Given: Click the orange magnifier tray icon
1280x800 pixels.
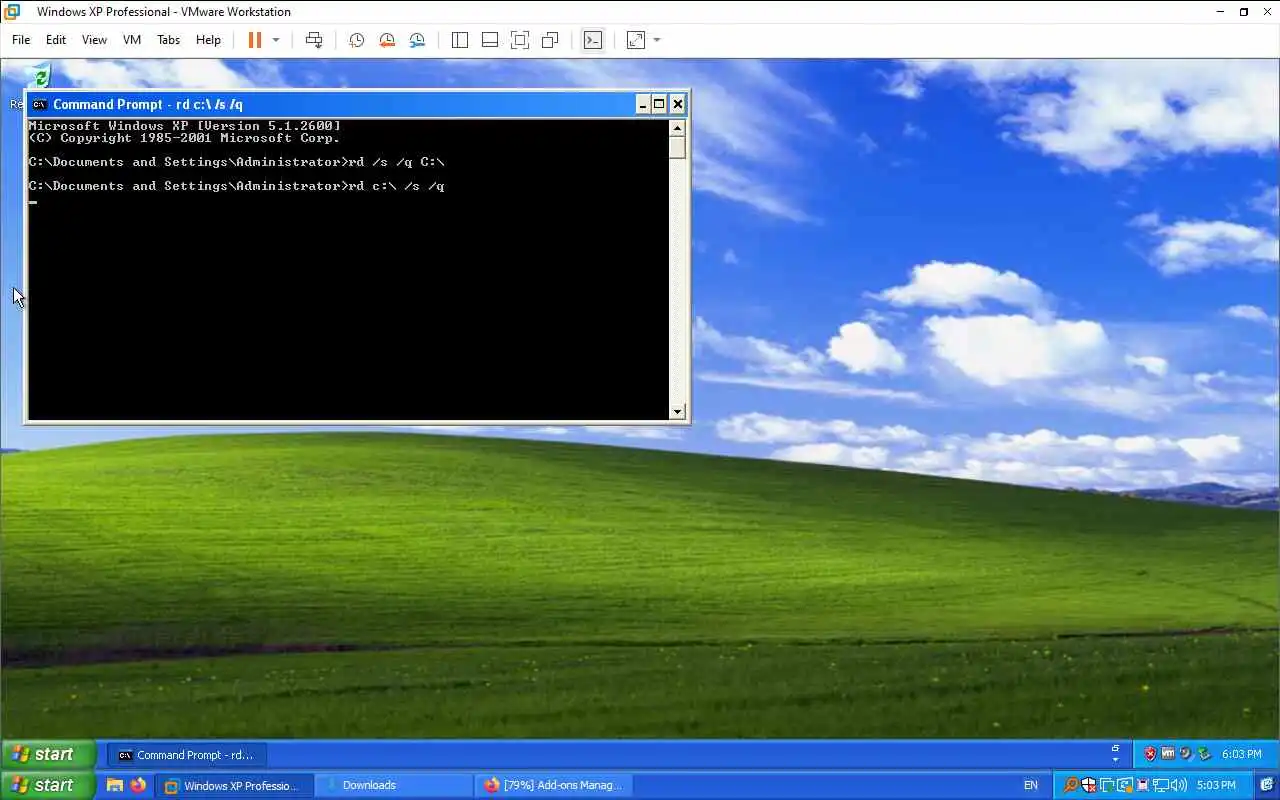Looking at the screenshot, I should click(x=1071, y=785).
